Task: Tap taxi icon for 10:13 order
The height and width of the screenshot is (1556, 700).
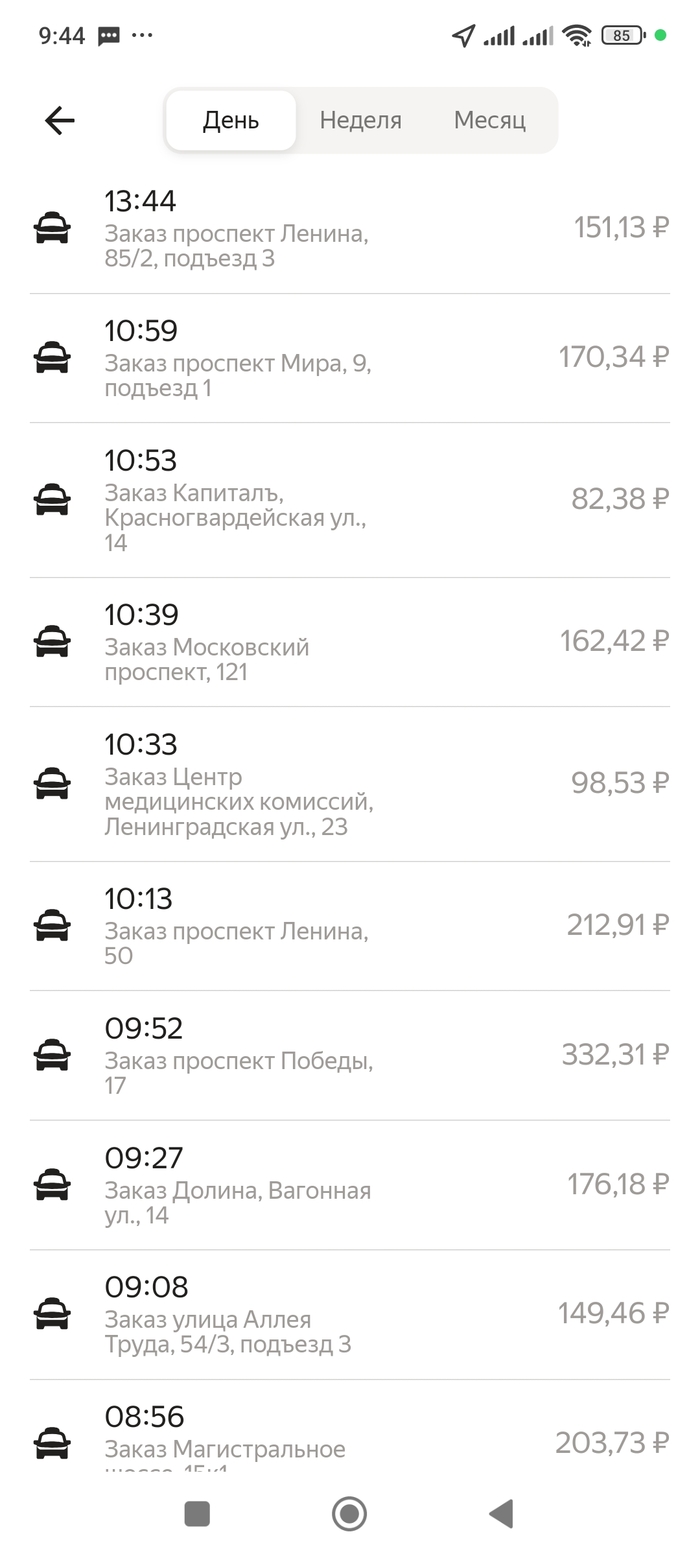Action: pyautogui.click(x=52, y=925)
